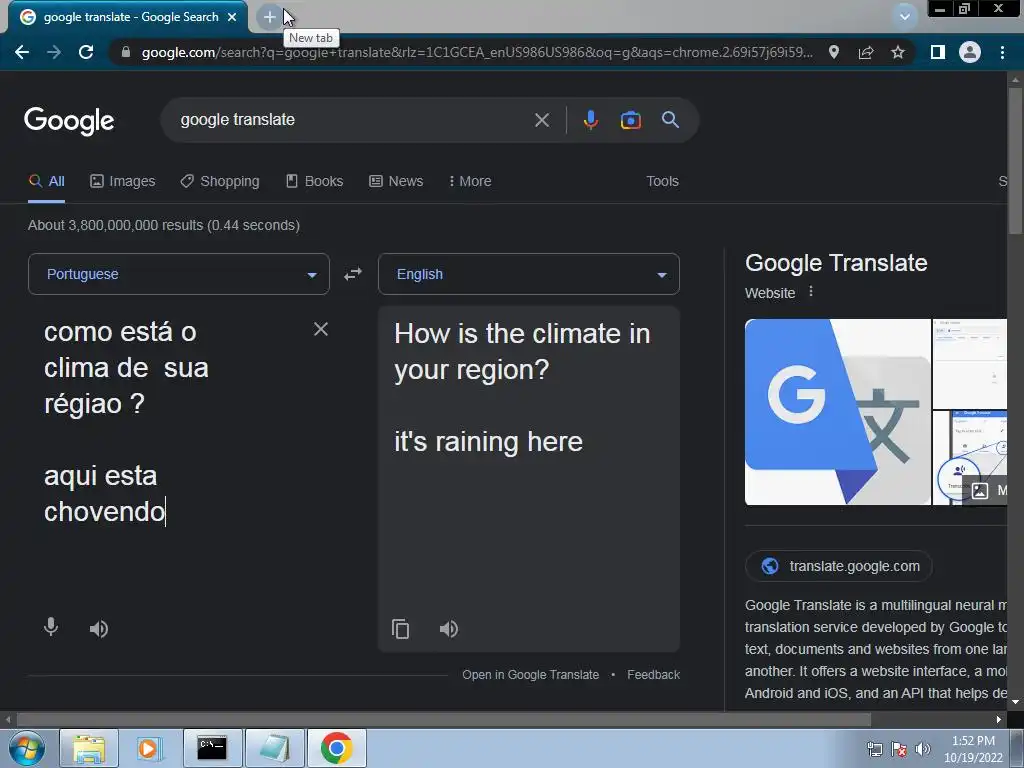Share this page via address bar icon
Viewport: 1024px width, 768px height.
pyautogui.click(x=866, y=52)
